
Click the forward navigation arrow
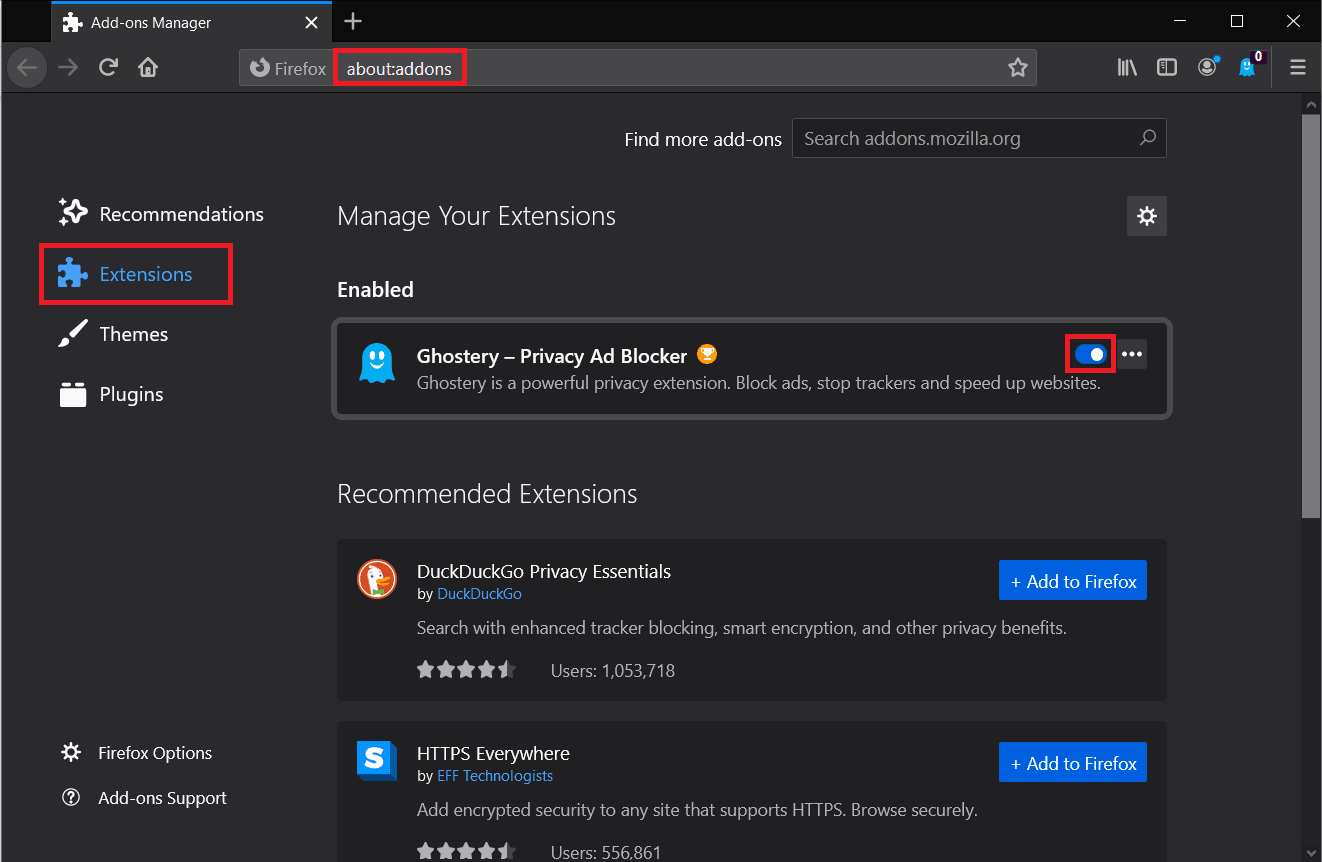click(67, 68)
